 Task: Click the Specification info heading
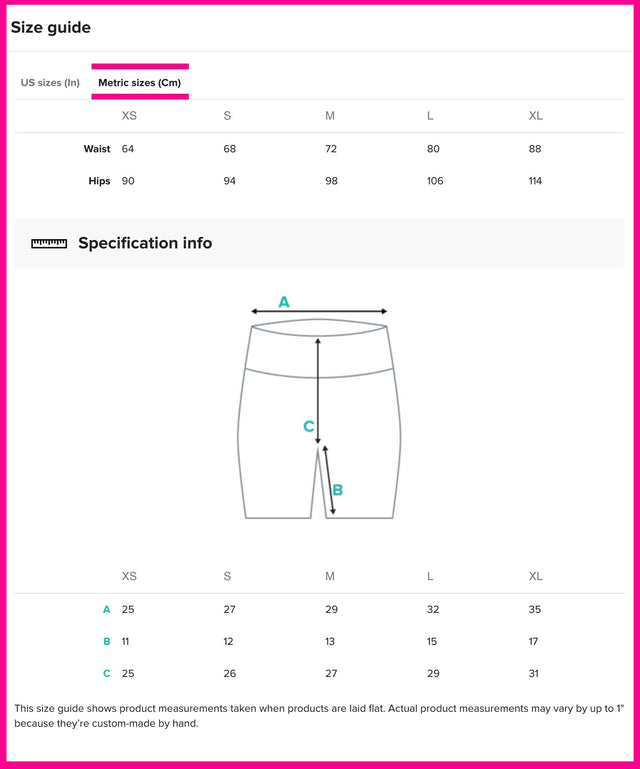(145, 243)
